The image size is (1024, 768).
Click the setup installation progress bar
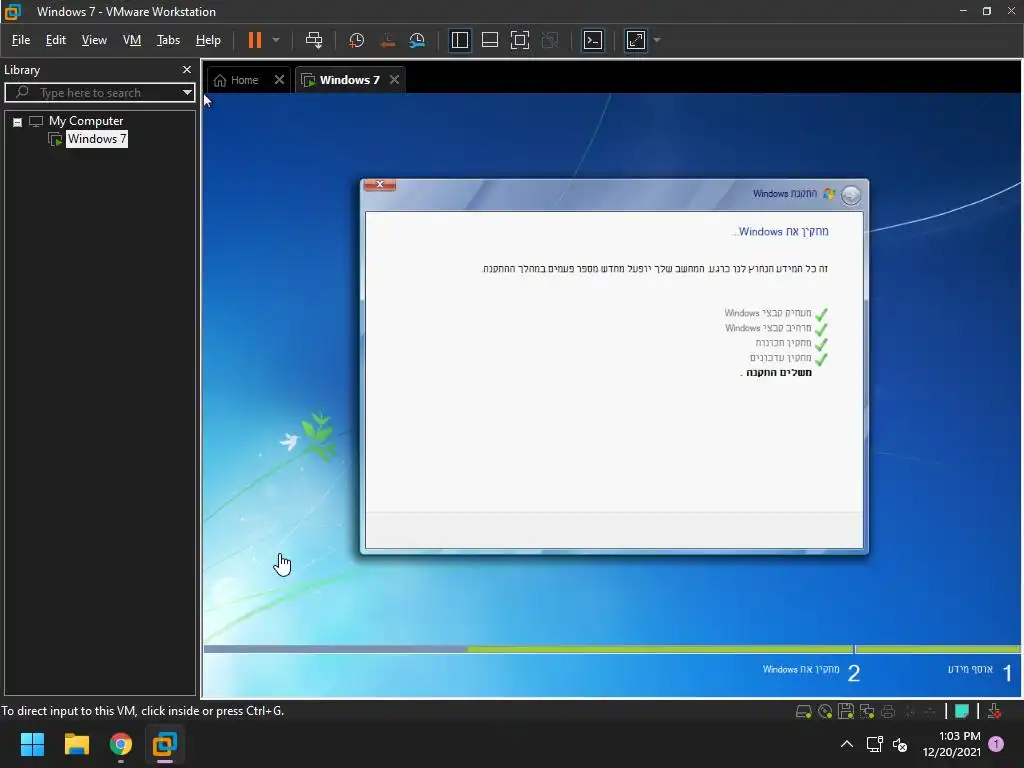[x=612, y=649]
